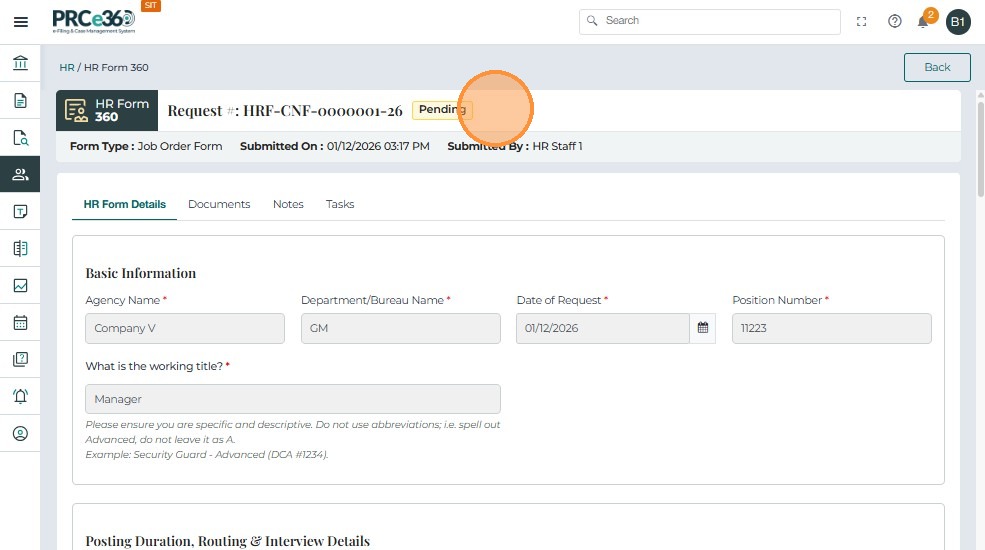Image resolution: width=985 pixels, height=550 pixels.
Task: Click the Department/Bureau Name field
Action: click(x=401, y=328)
